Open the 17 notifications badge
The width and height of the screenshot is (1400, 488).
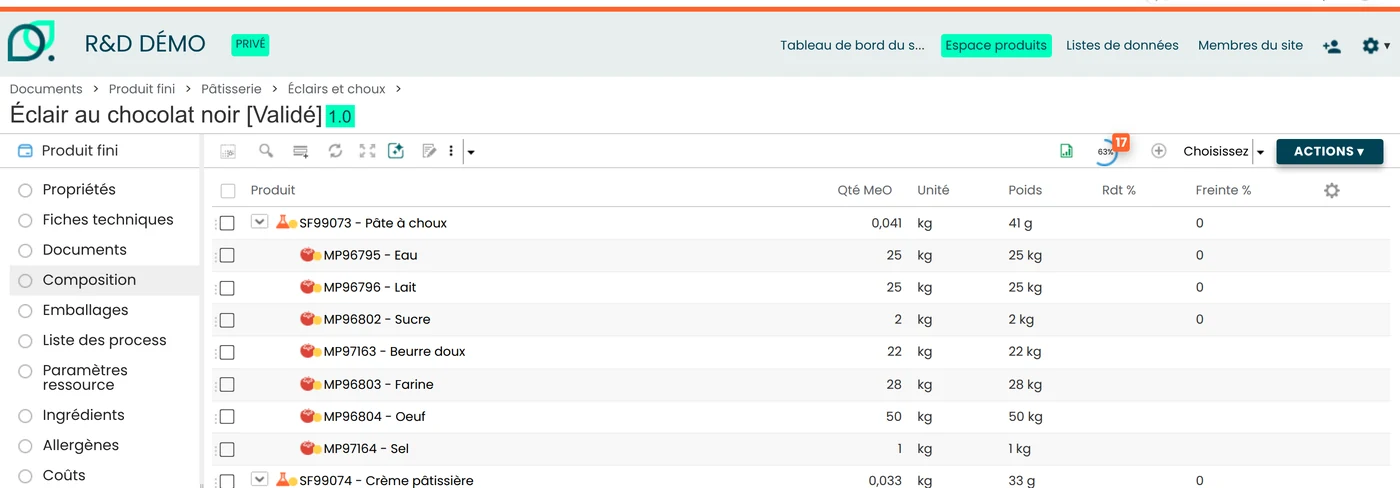[x=1121, y=142]
